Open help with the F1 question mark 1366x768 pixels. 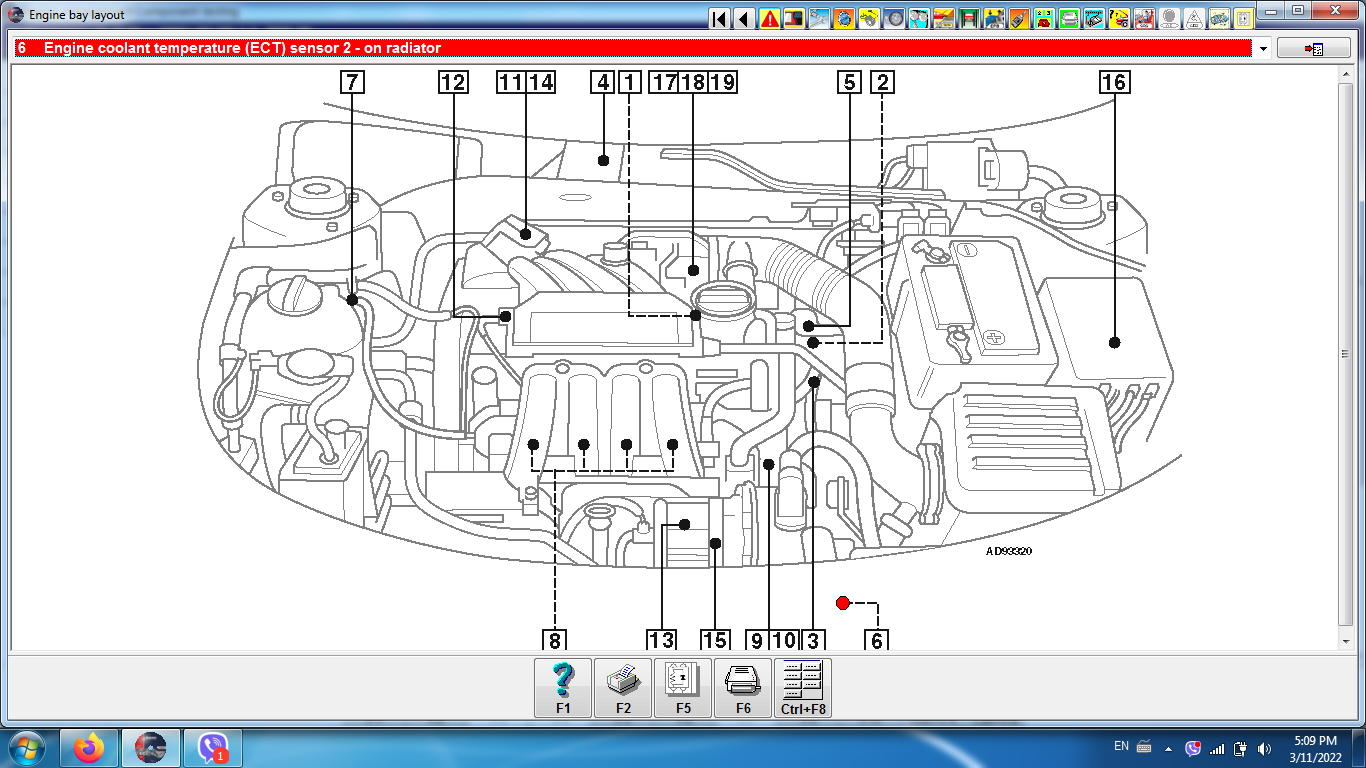point(563,688)
